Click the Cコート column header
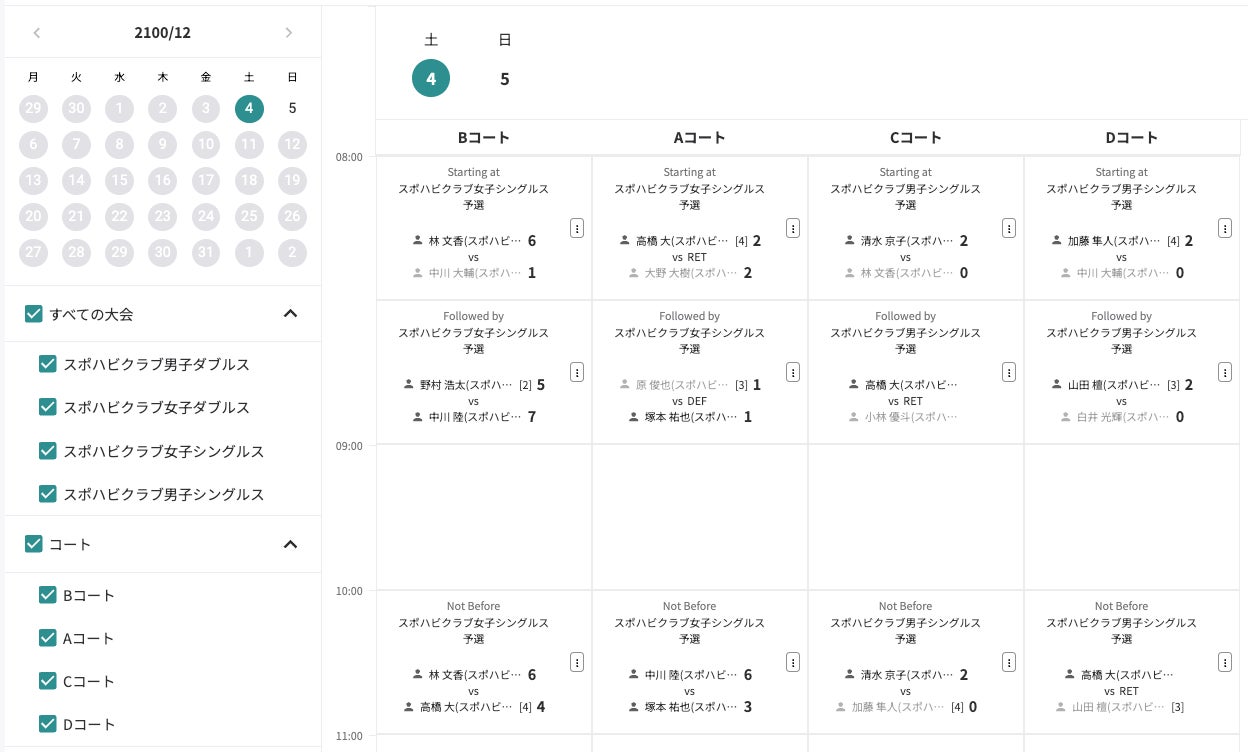The width and height of the screenshot is (1248, 752). [916, 138]
